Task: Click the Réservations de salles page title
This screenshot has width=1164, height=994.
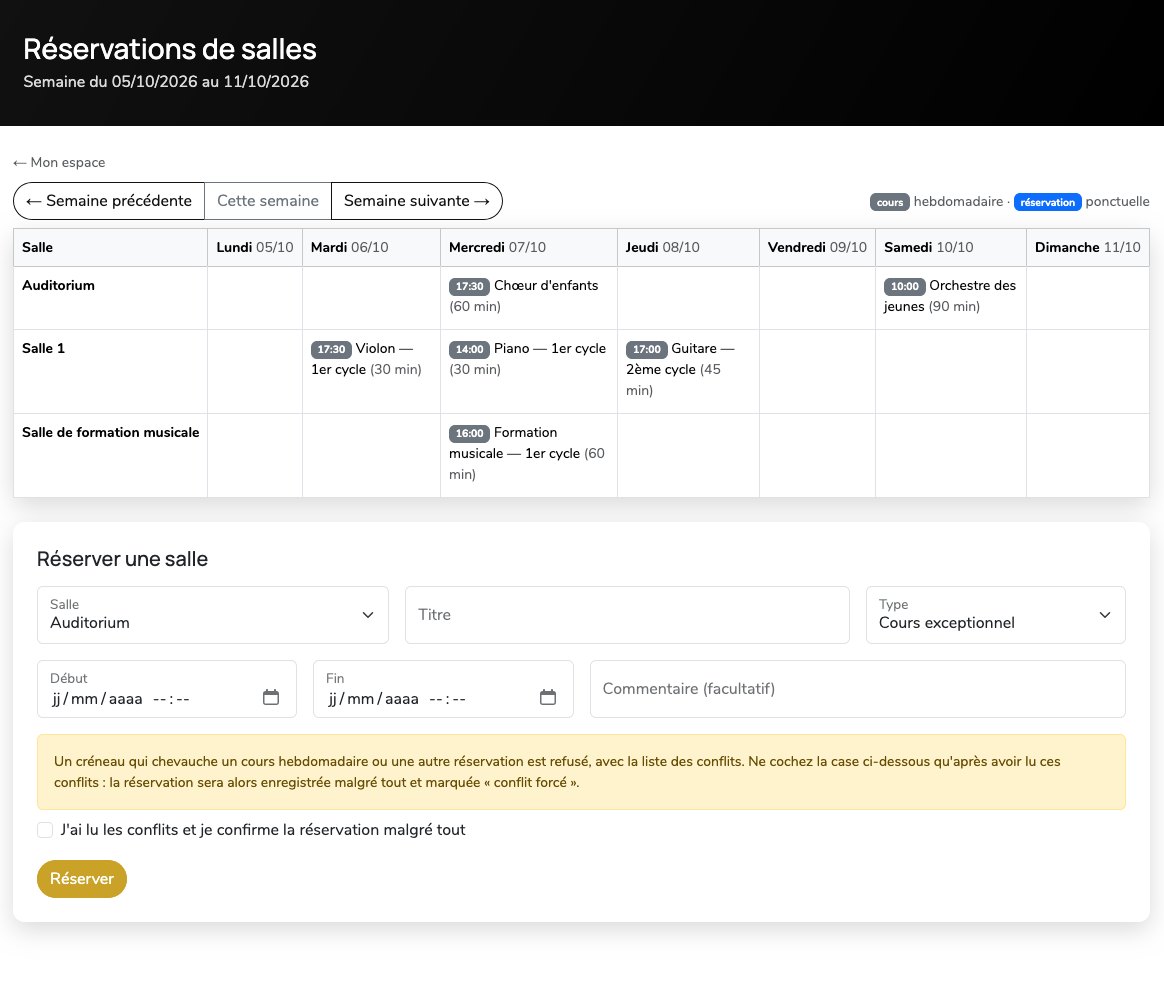Action: 170,49
